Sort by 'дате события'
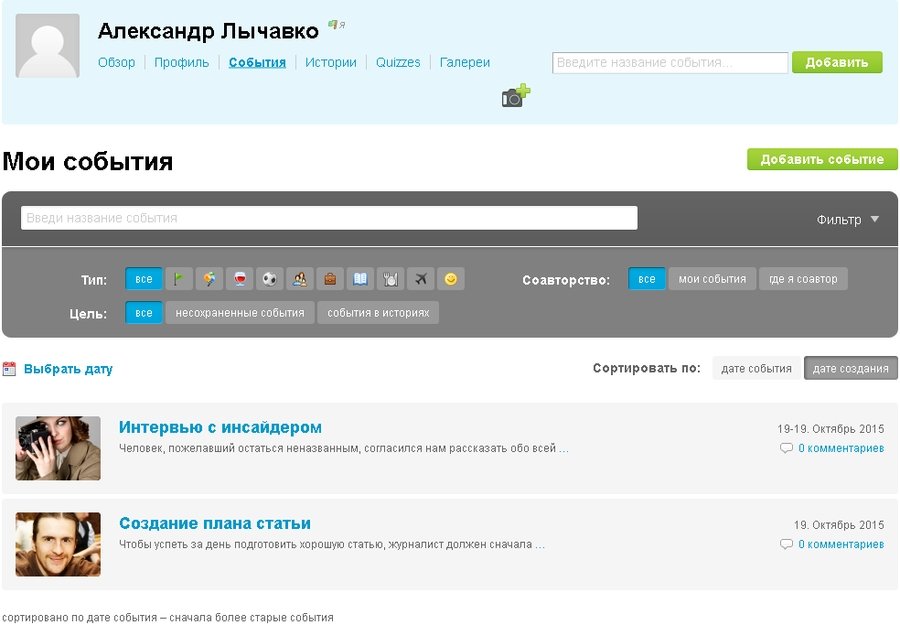The width and height of the screenshot is (900, 625). click(756, 368)
